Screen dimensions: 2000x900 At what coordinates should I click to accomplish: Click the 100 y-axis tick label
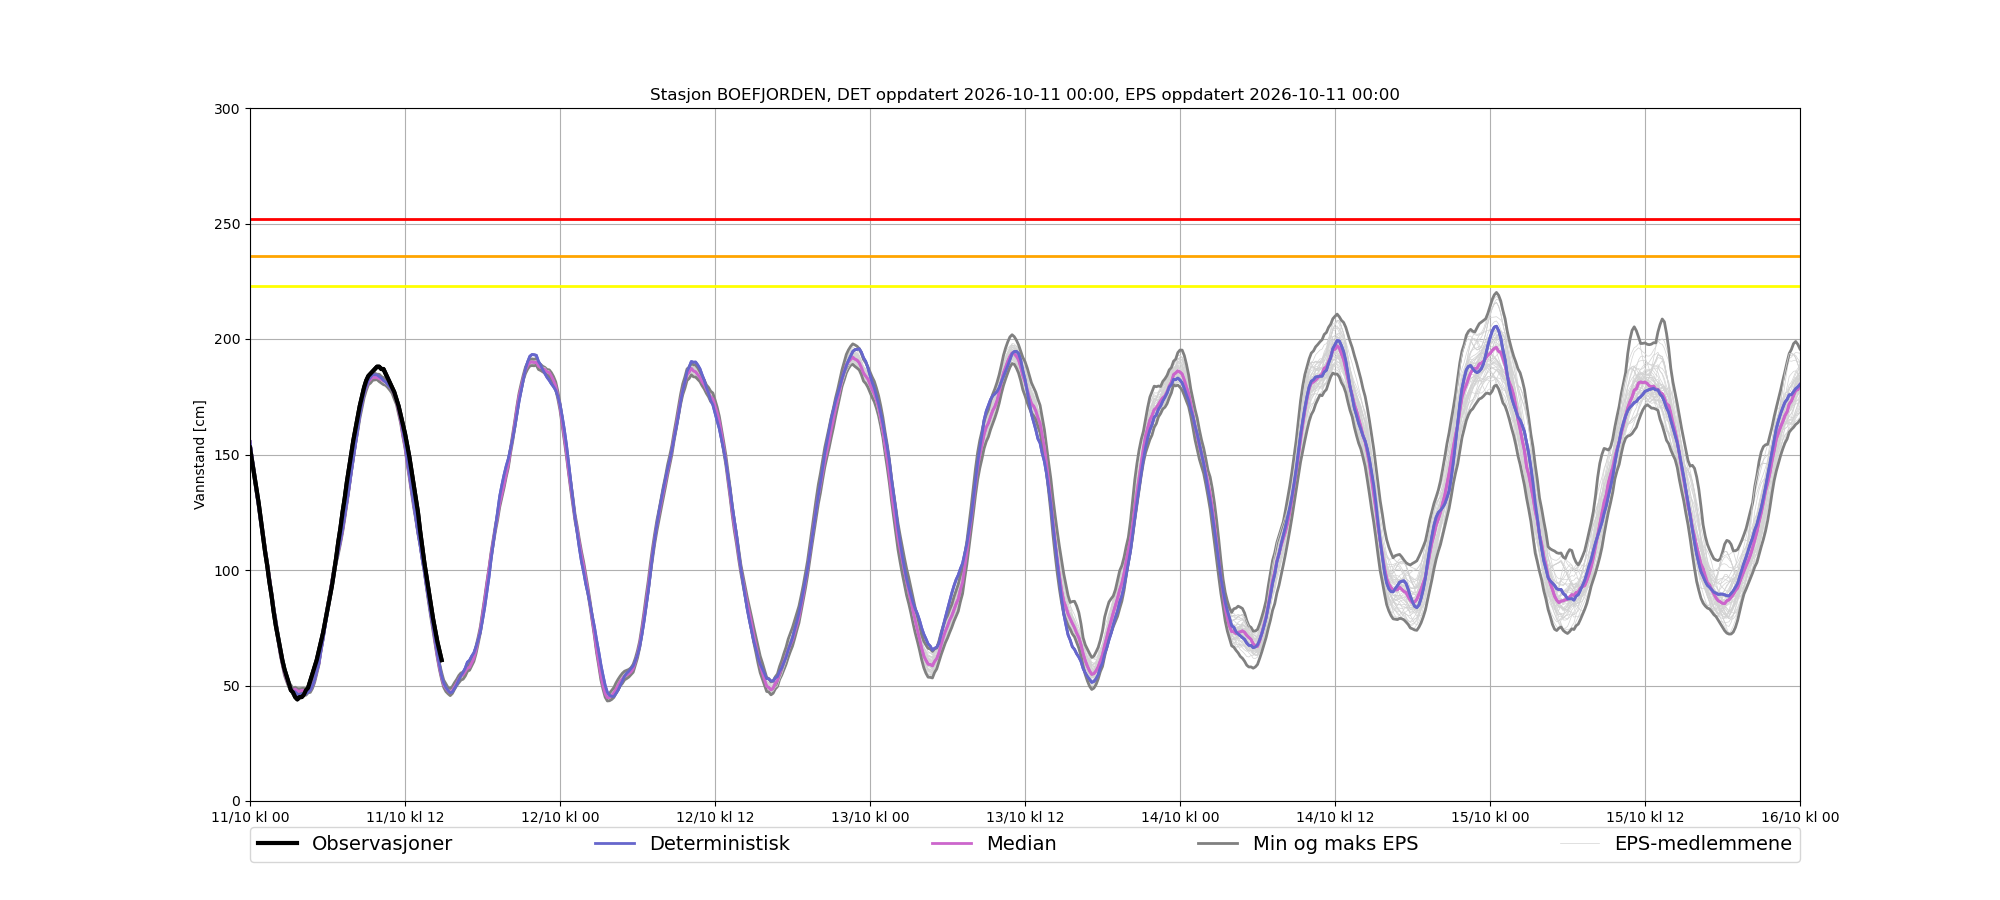coord(228,571)
